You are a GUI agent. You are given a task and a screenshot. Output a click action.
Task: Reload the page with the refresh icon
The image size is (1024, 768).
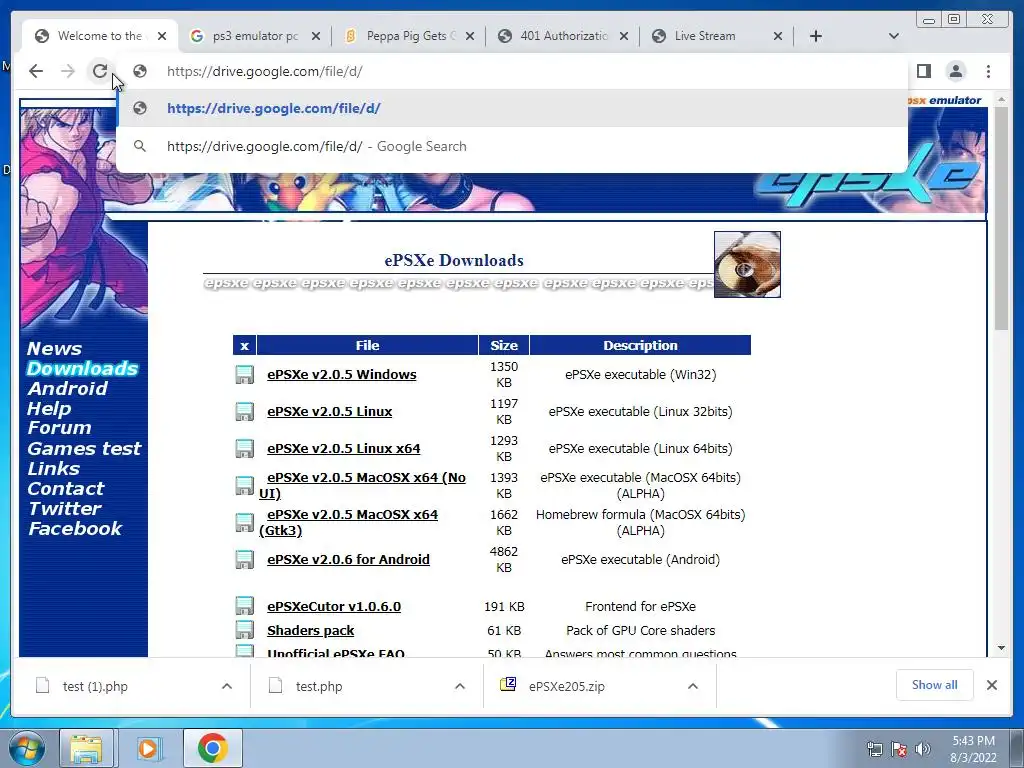click(x=99, y=71)
